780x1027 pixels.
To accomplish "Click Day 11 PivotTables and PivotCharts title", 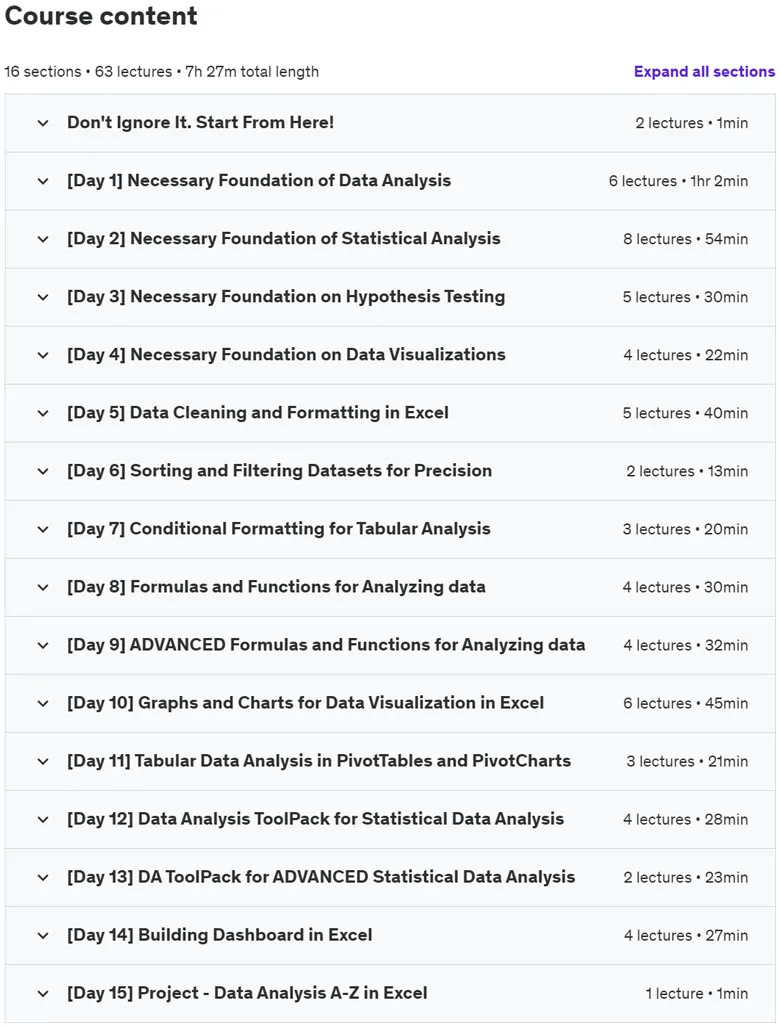I will pyautogui.click(x=319, y=761).
